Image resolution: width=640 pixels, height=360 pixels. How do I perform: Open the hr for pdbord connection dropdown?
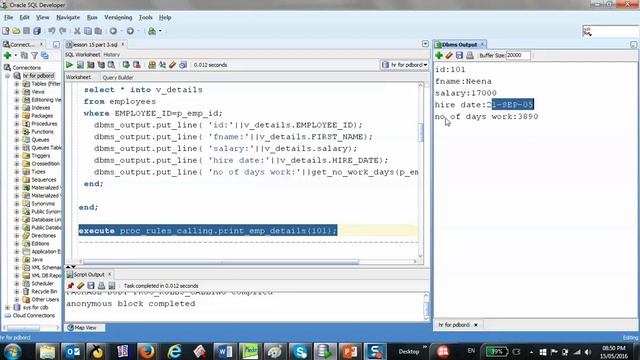[x=404, y=65]
